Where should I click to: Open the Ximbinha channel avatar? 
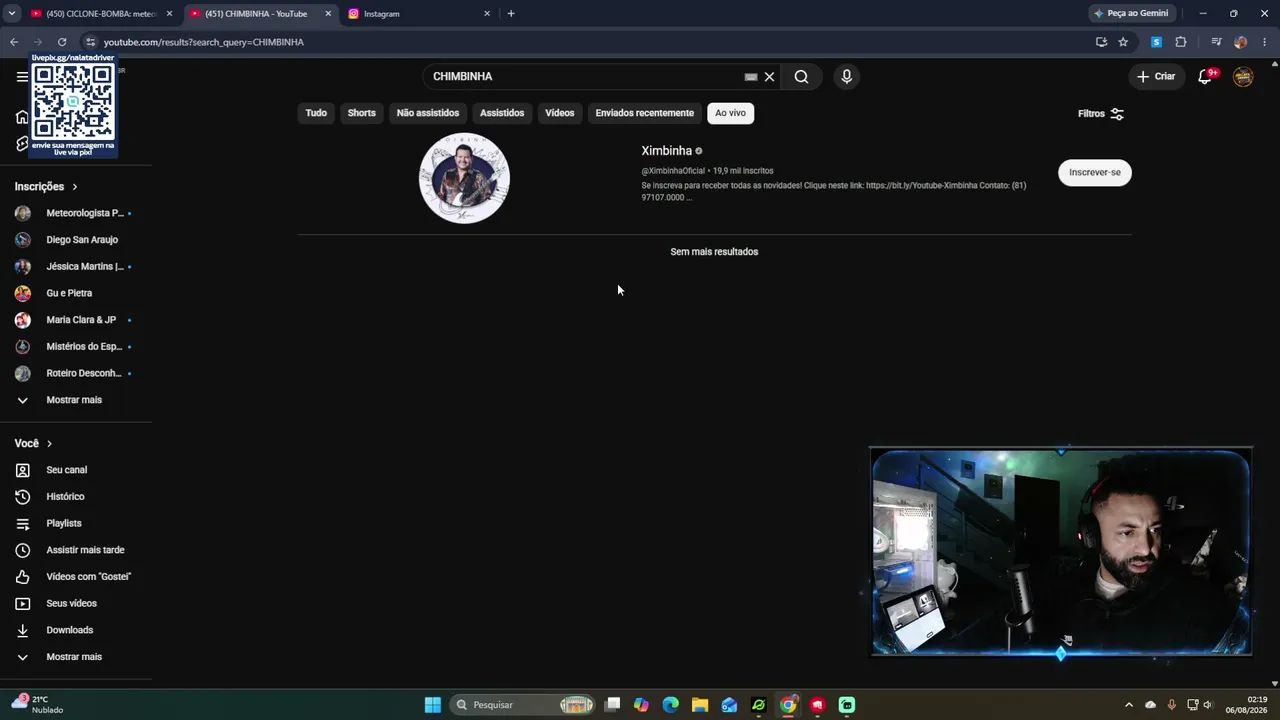[464, 178]
